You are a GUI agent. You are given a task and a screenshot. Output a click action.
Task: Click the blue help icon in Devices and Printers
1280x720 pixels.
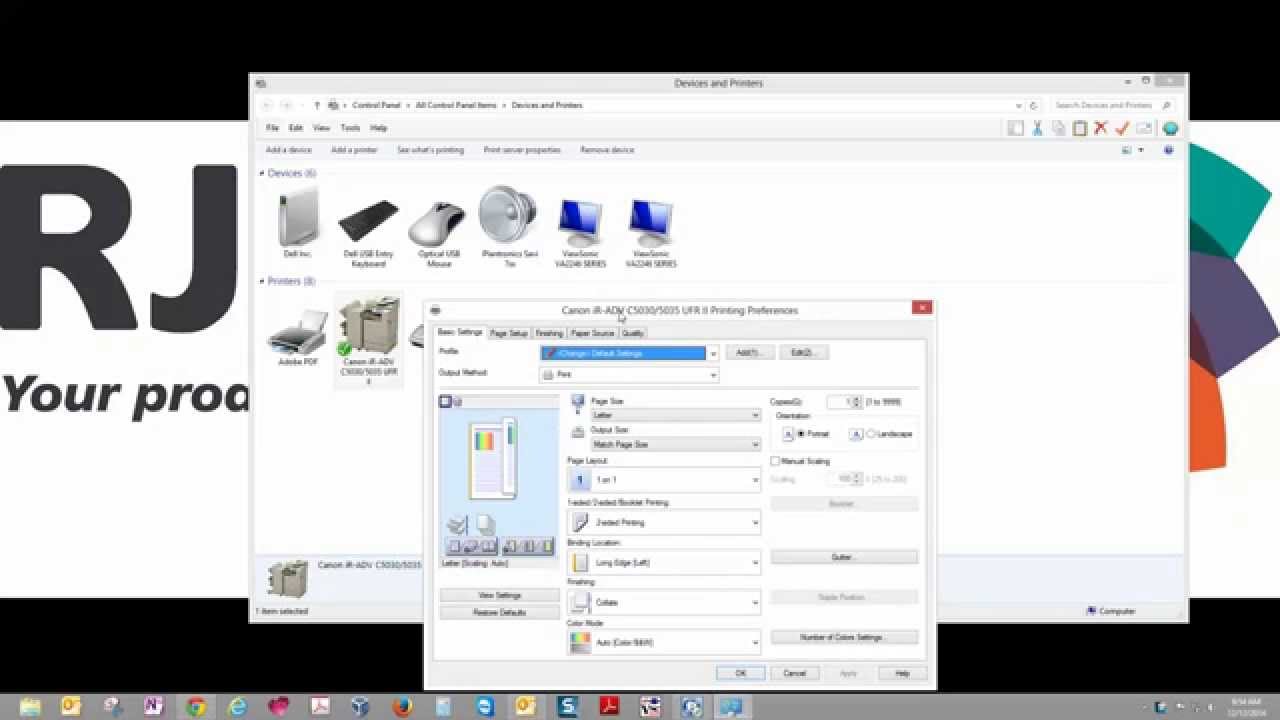[1168, 150]
